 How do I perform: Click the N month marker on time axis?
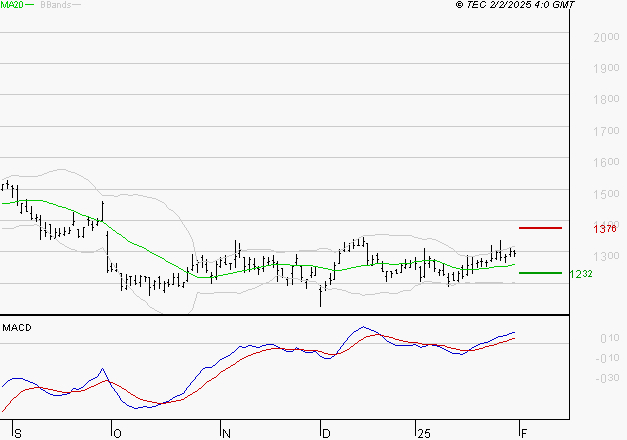pos(226,434)
